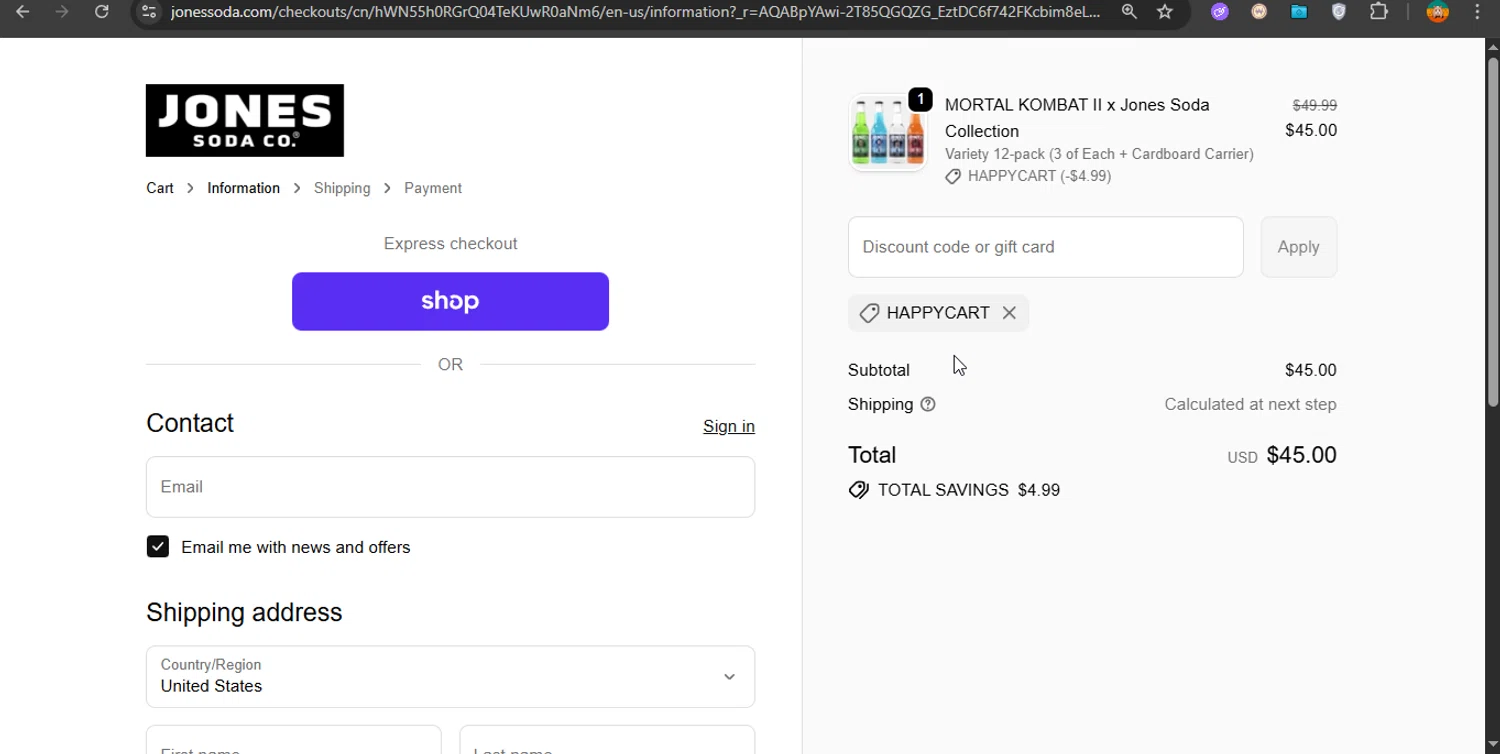Open the browser profile avatar

pos(1438,12)
